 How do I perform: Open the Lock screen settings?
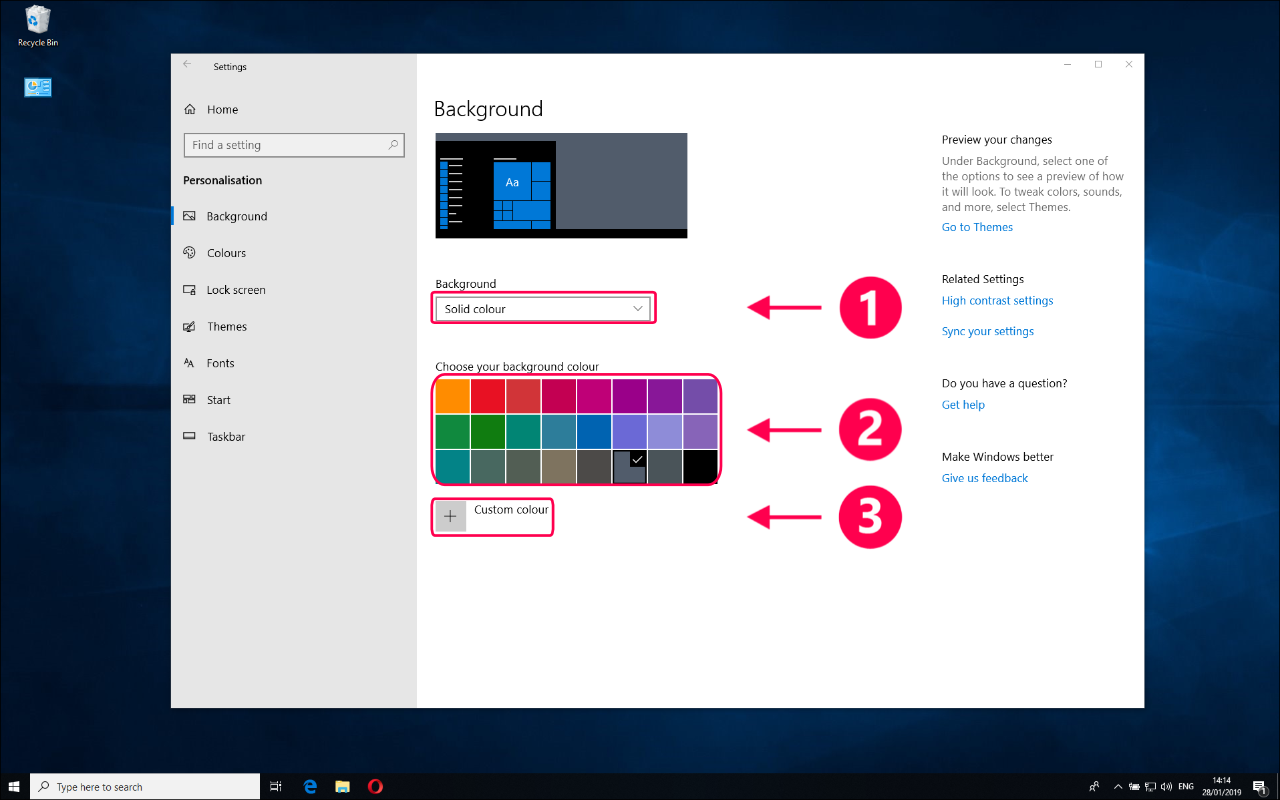coord(236,290)
